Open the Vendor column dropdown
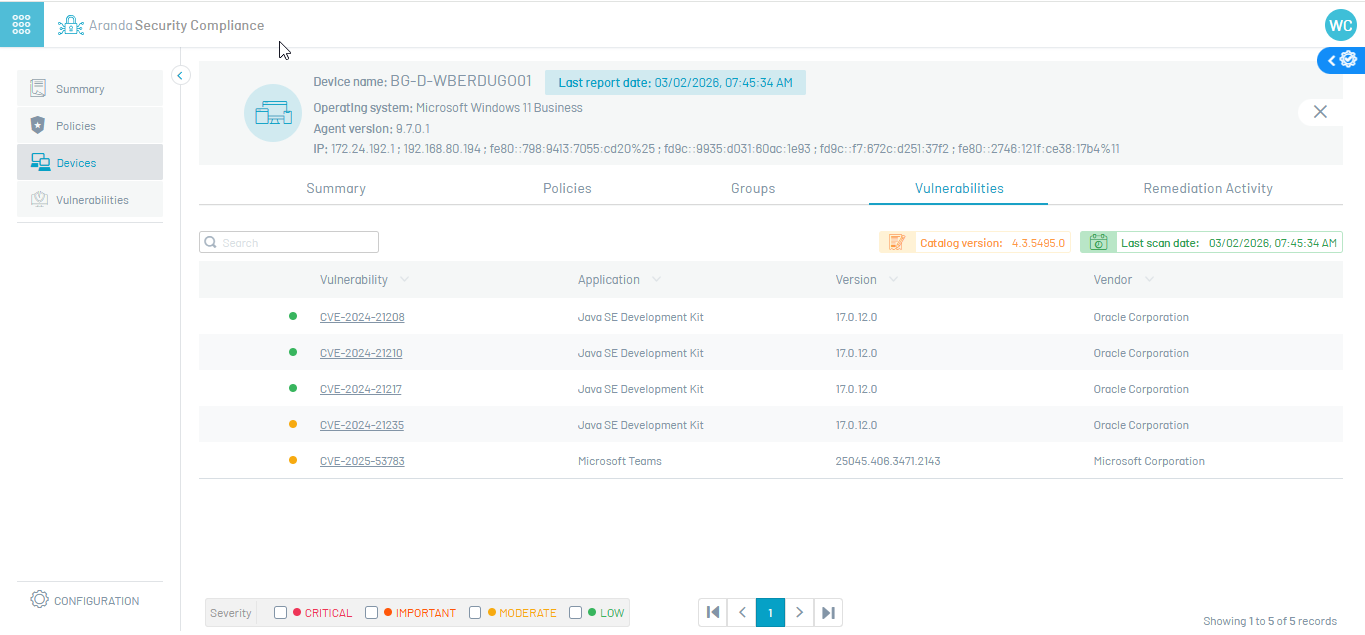Viewport: 1365px width, 635px height. coord(1150,280)
